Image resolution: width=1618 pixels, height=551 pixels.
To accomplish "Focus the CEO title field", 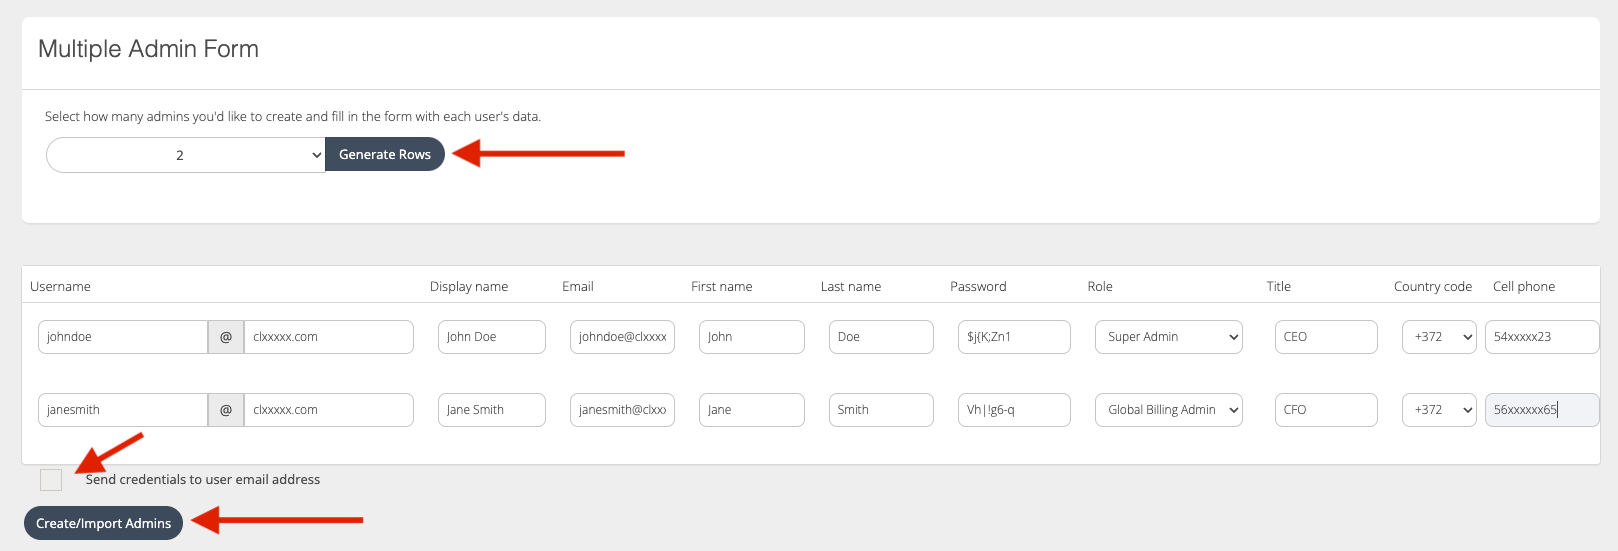I will (1325, 337).
